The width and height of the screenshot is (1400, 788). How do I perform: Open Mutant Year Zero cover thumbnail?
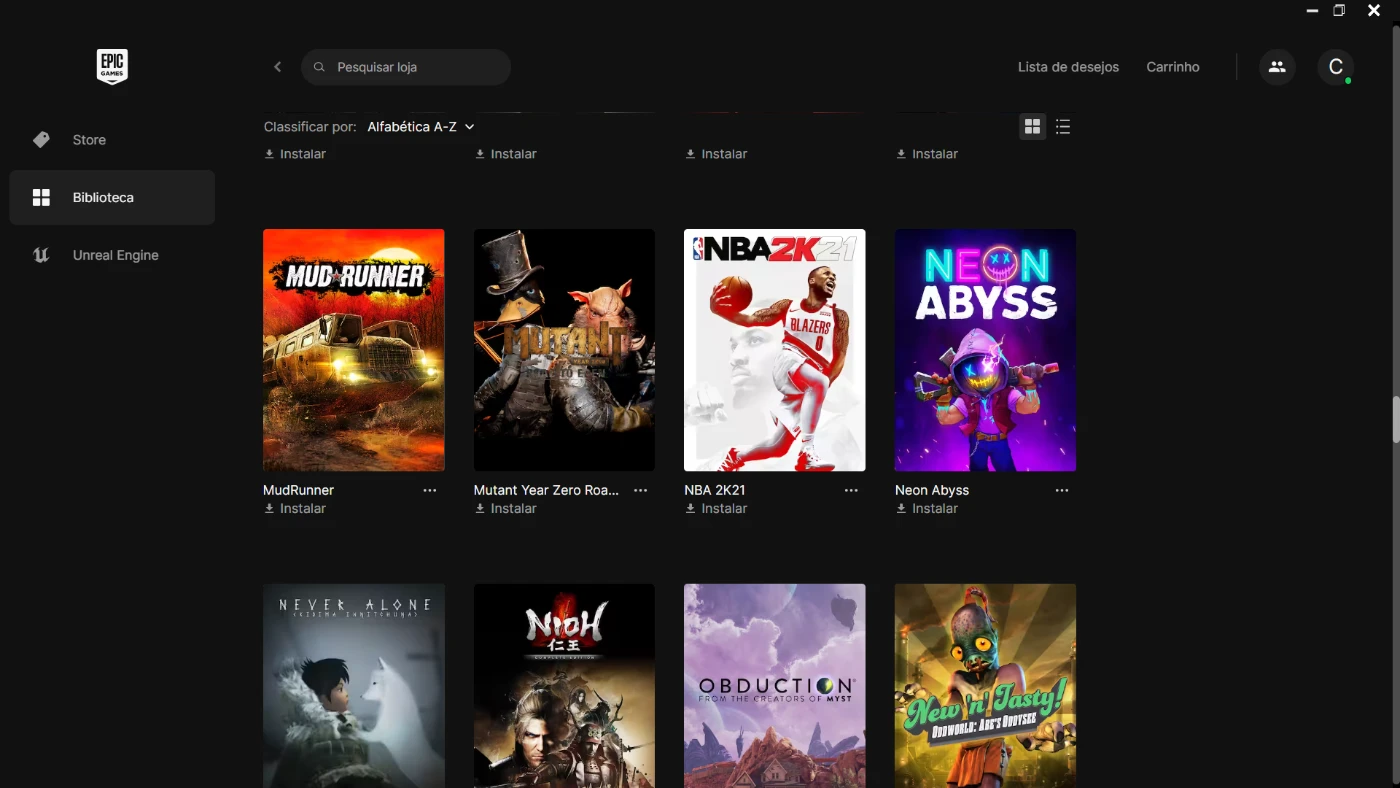point(564,350)
